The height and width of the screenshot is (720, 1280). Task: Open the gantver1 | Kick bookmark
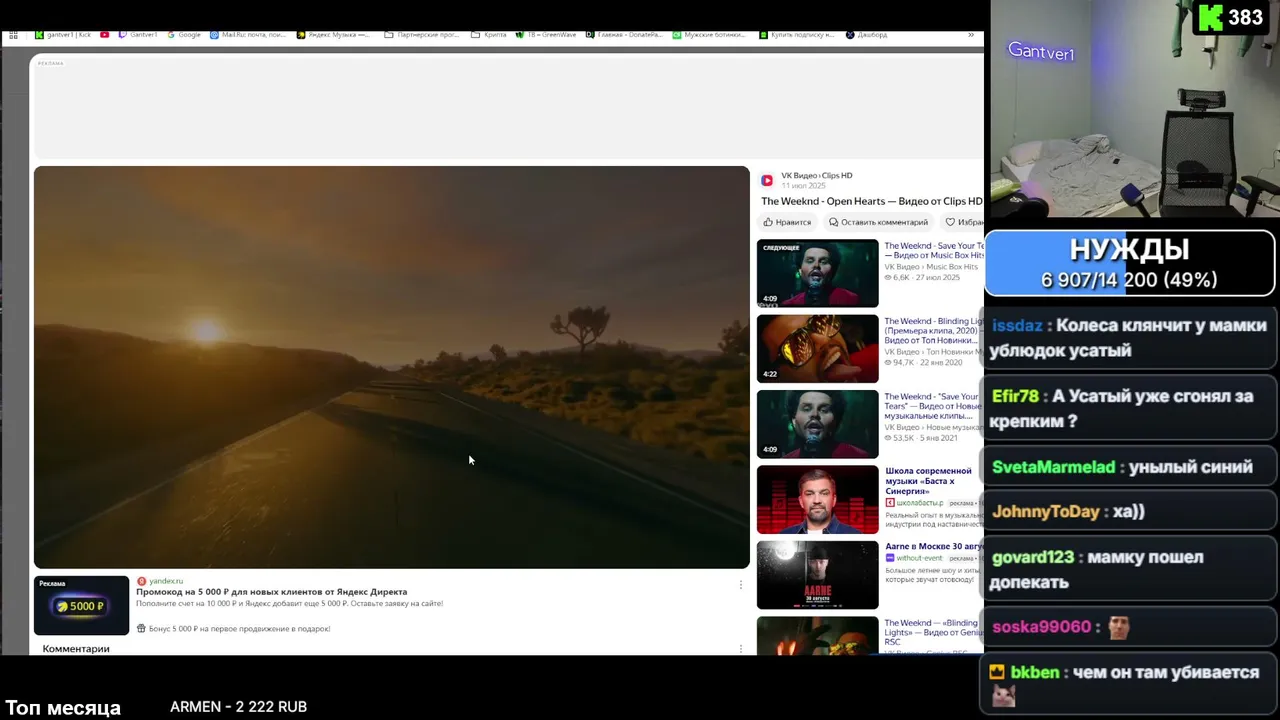[x=63, y=35]
